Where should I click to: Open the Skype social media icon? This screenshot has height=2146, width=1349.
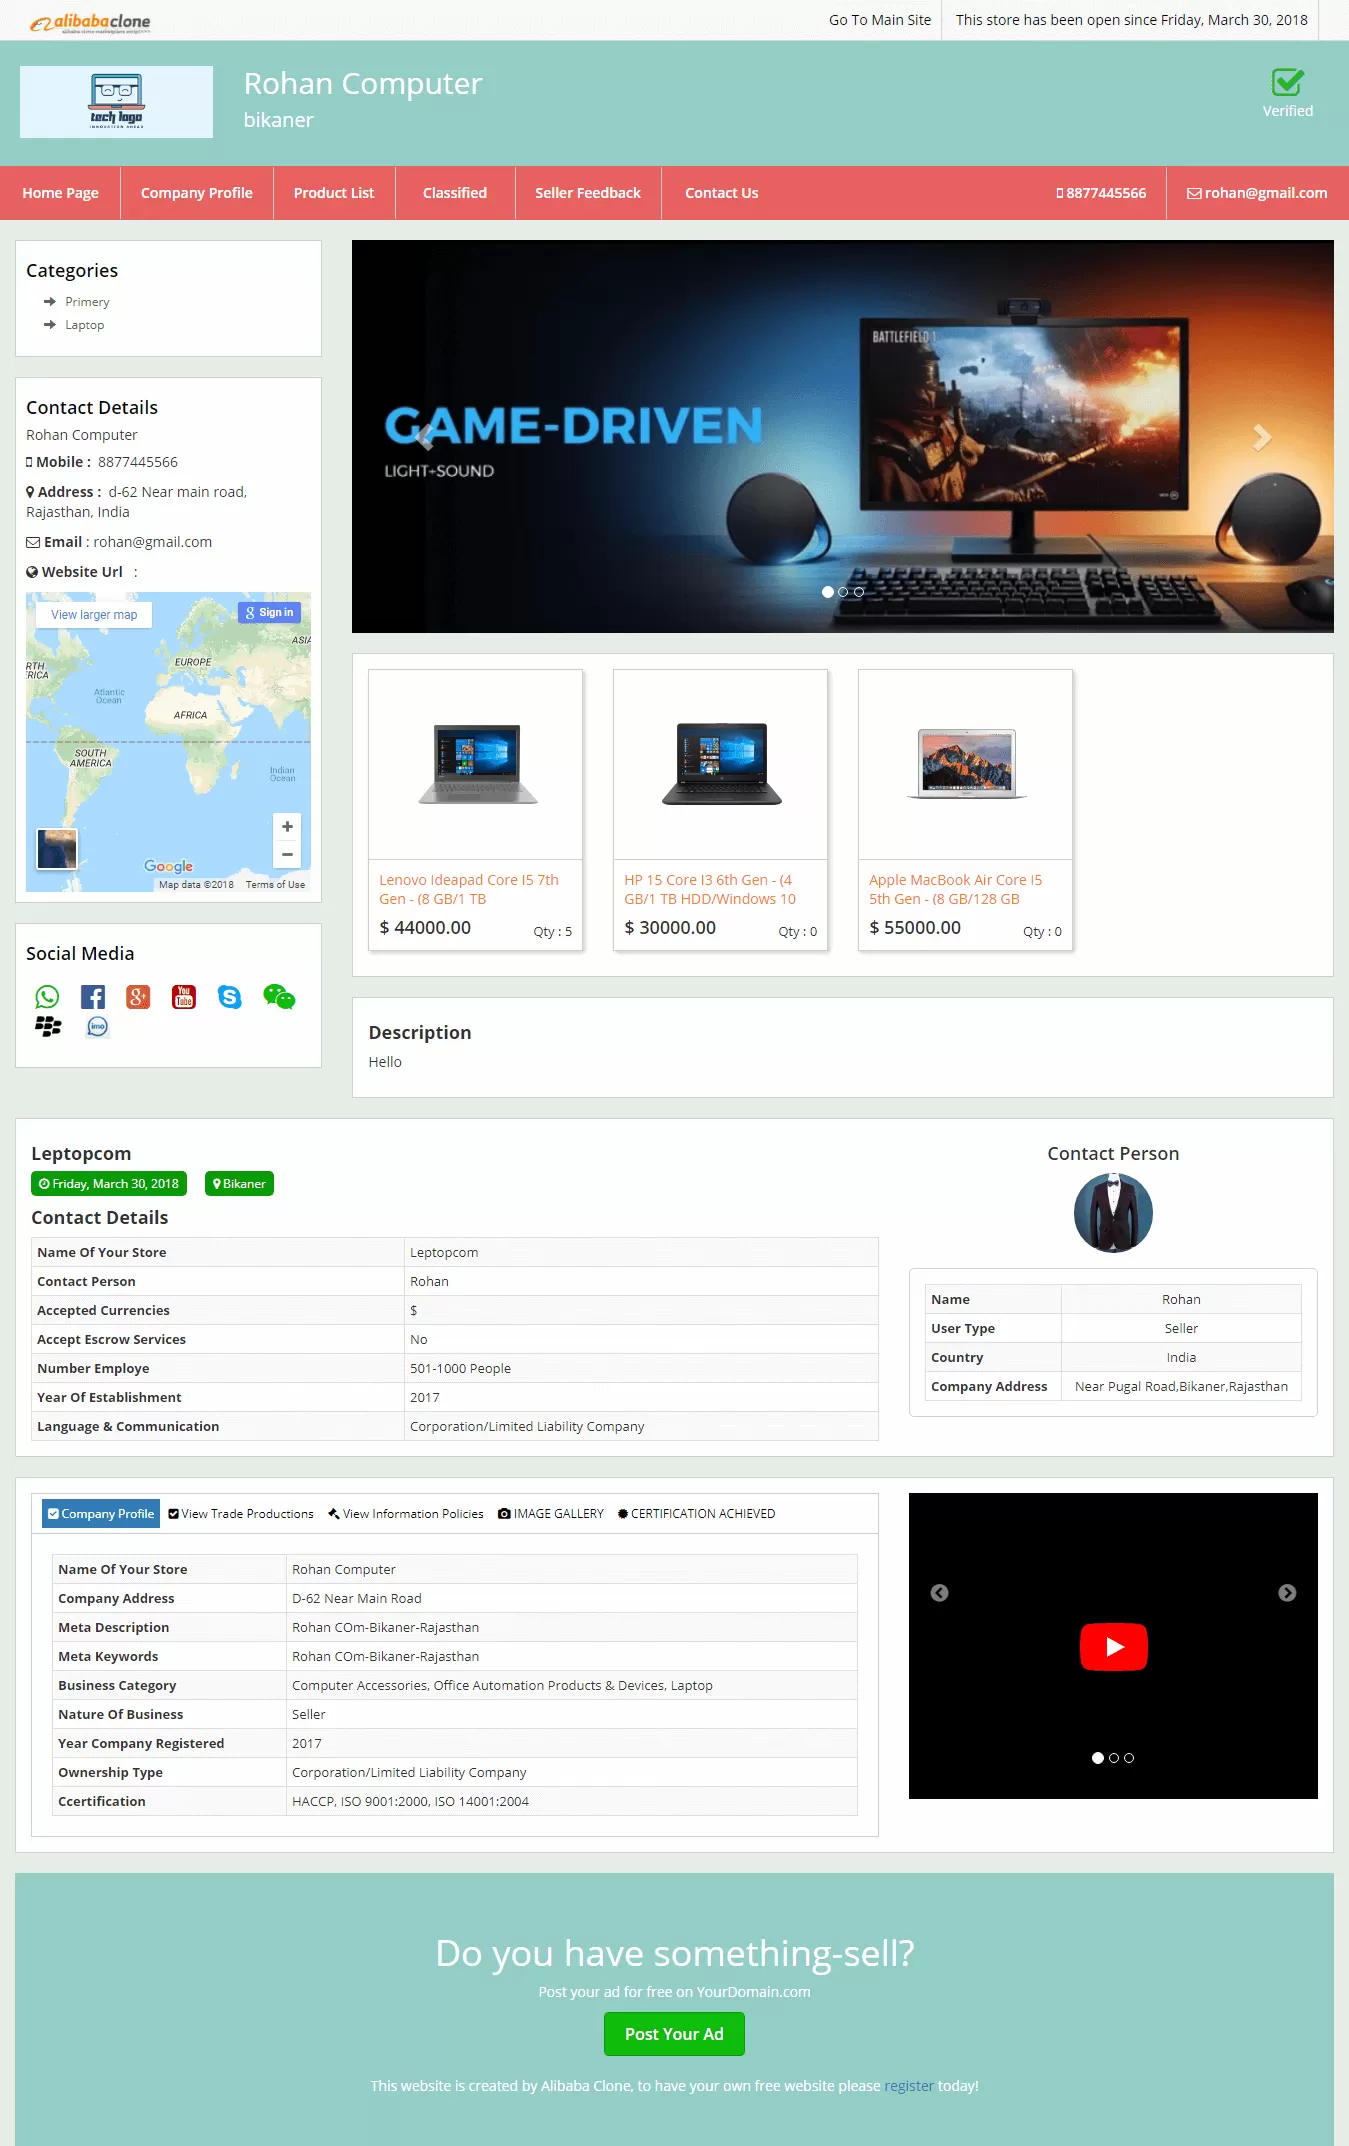point(230,997)
